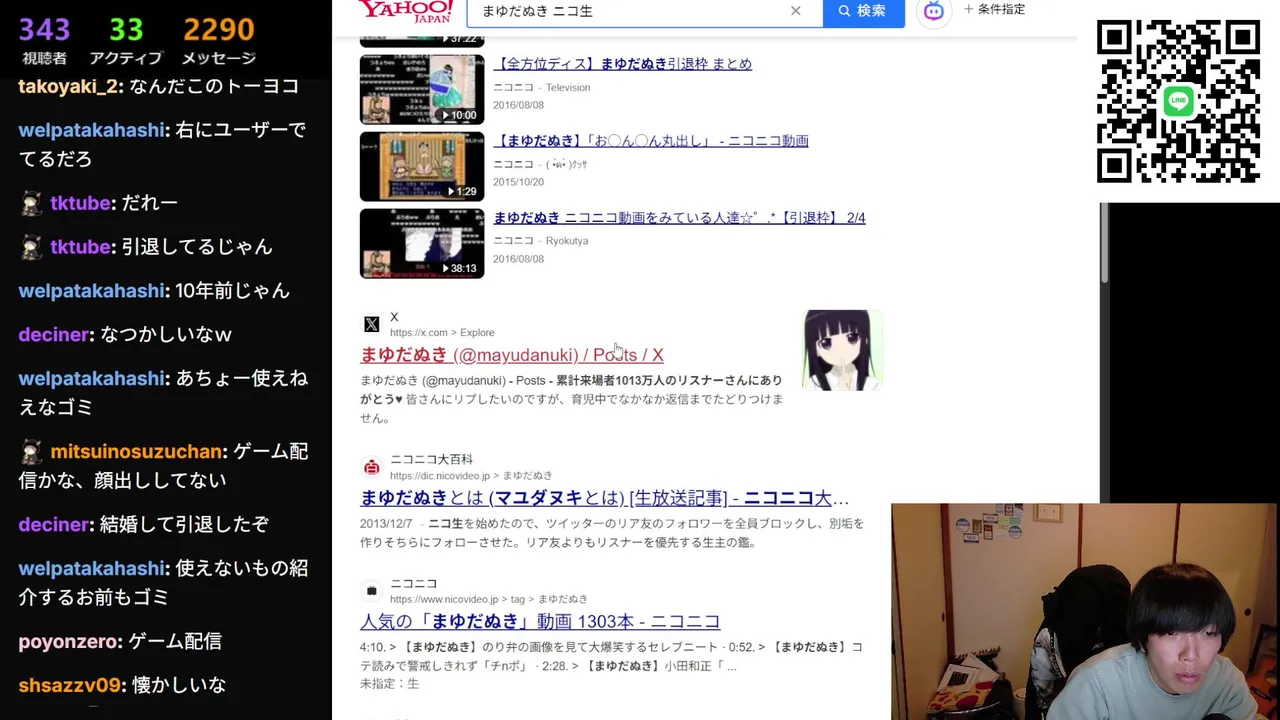Click tktube's avatar beside だれー message
Viewport: 1280px width, 720px height.
(32, 203)
